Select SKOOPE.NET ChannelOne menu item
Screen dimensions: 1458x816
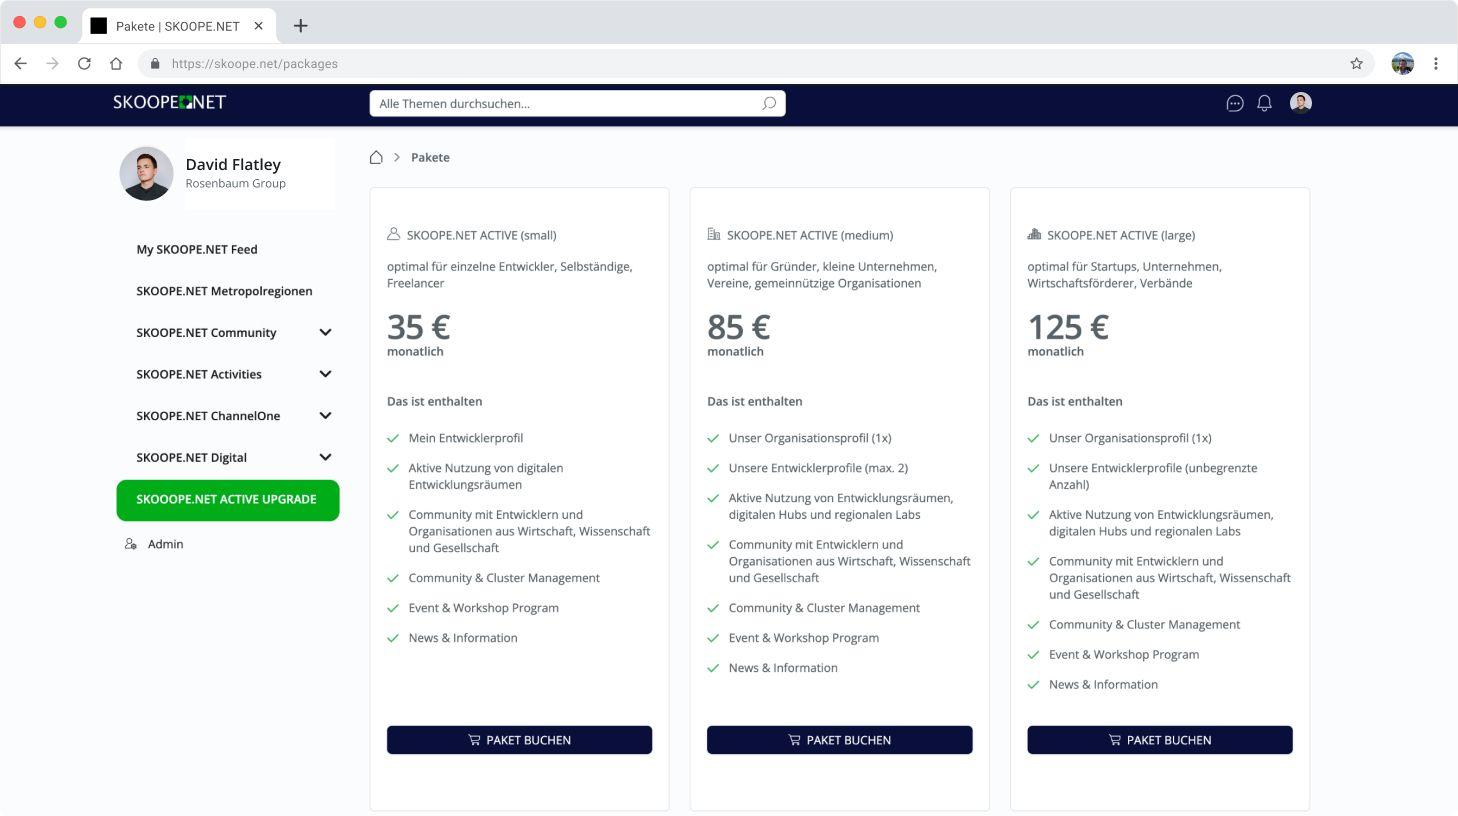(x=208, y=416)
